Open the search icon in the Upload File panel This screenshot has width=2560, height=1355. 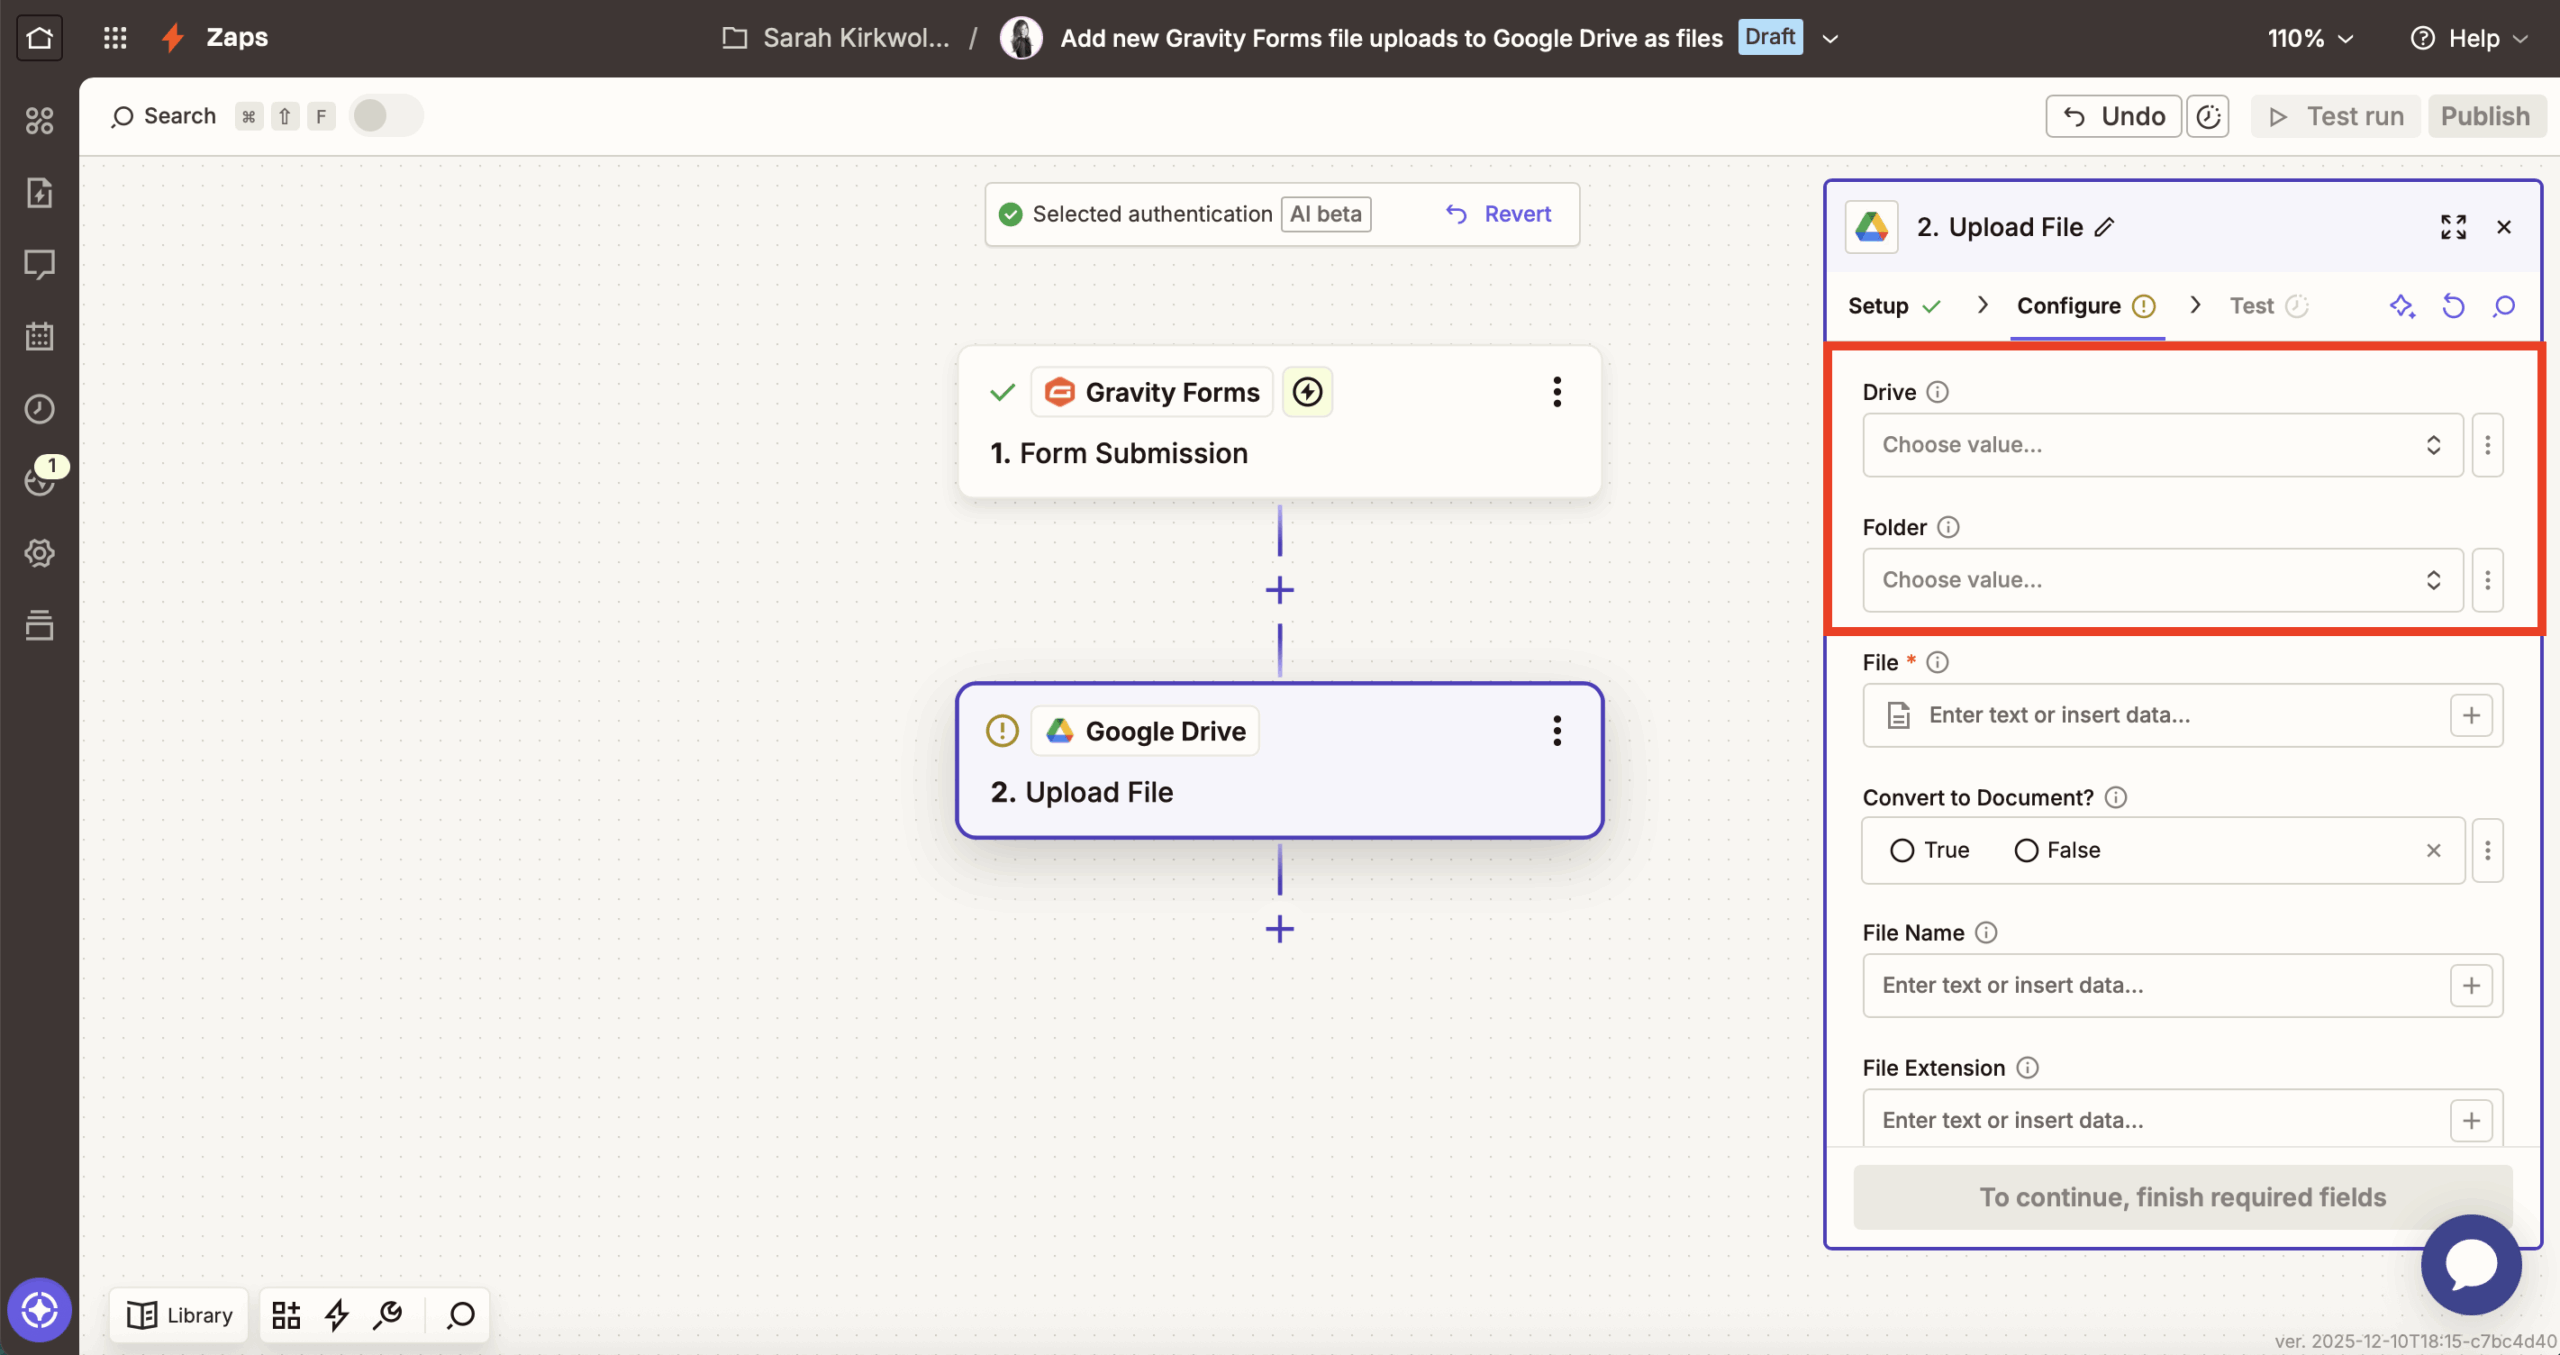2504,306
